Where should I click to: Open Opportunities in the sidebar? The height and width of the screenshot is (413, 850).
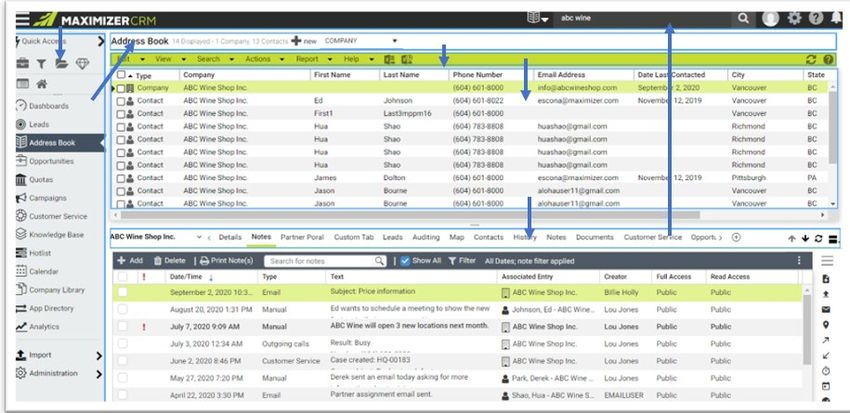[51, 162]
